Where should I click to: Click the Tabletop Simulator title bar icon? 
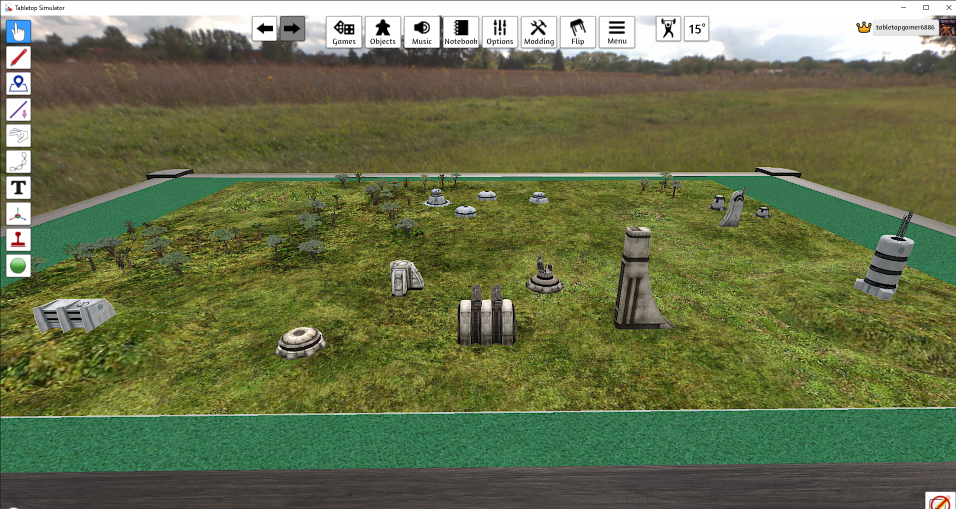[x=7, y=7]
